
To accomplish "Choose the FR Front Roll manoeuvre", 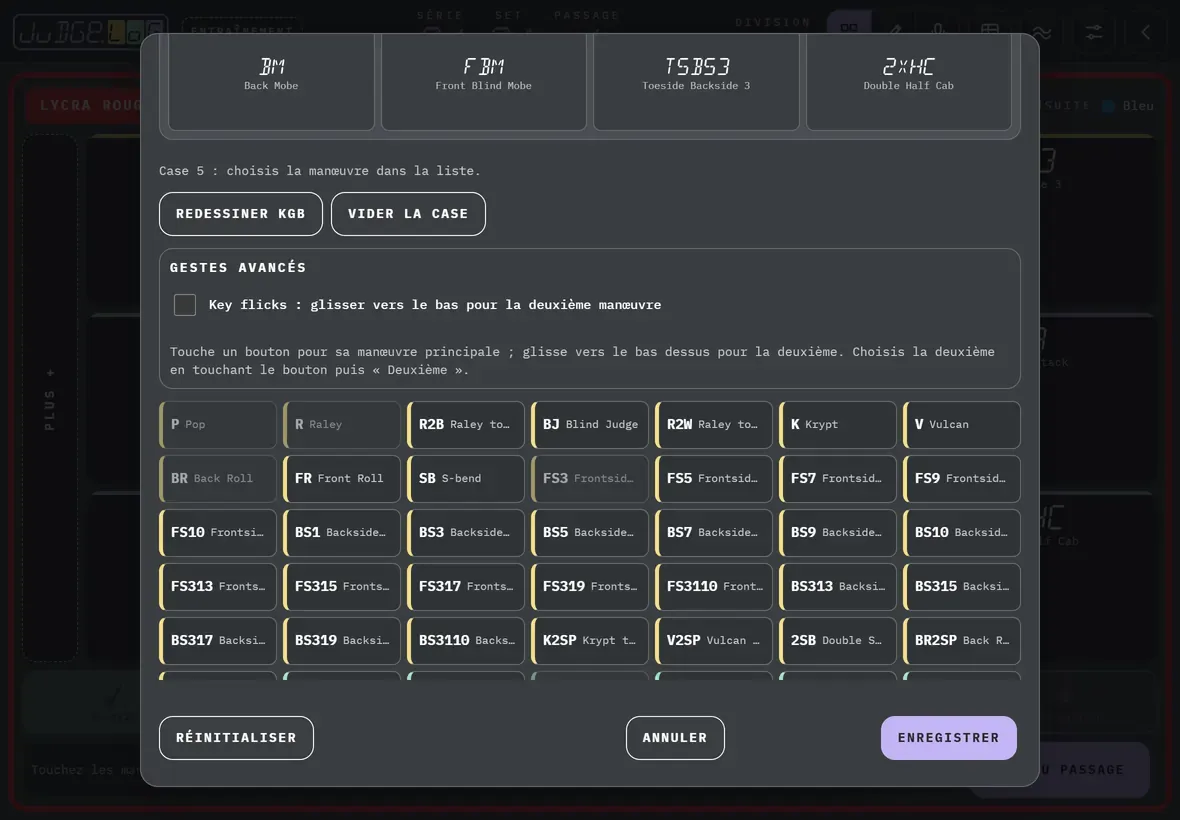I will pyautogui.click(x=342, y=478).
